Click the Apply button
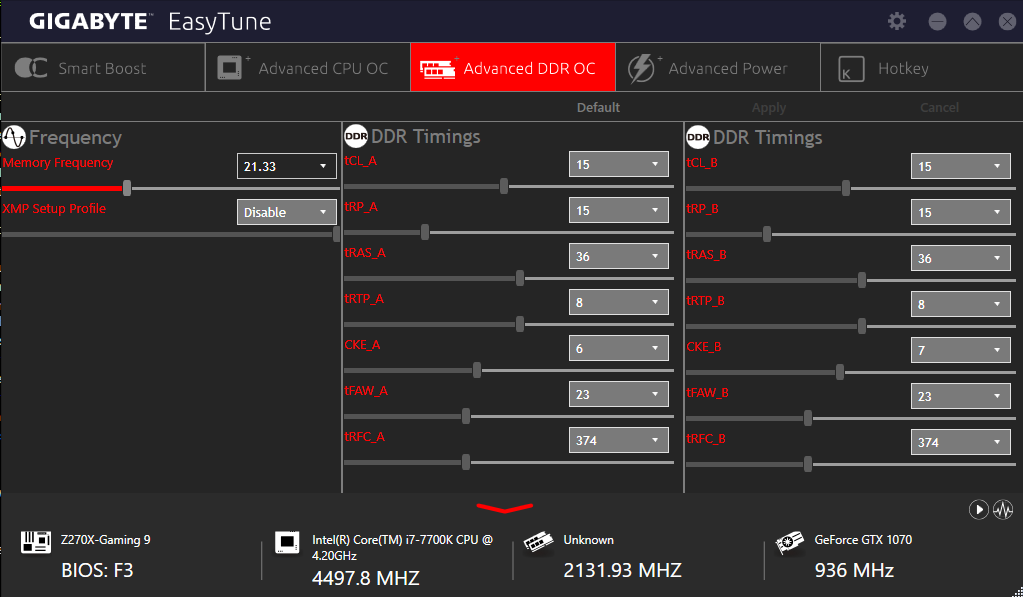 tap(769, 108)
